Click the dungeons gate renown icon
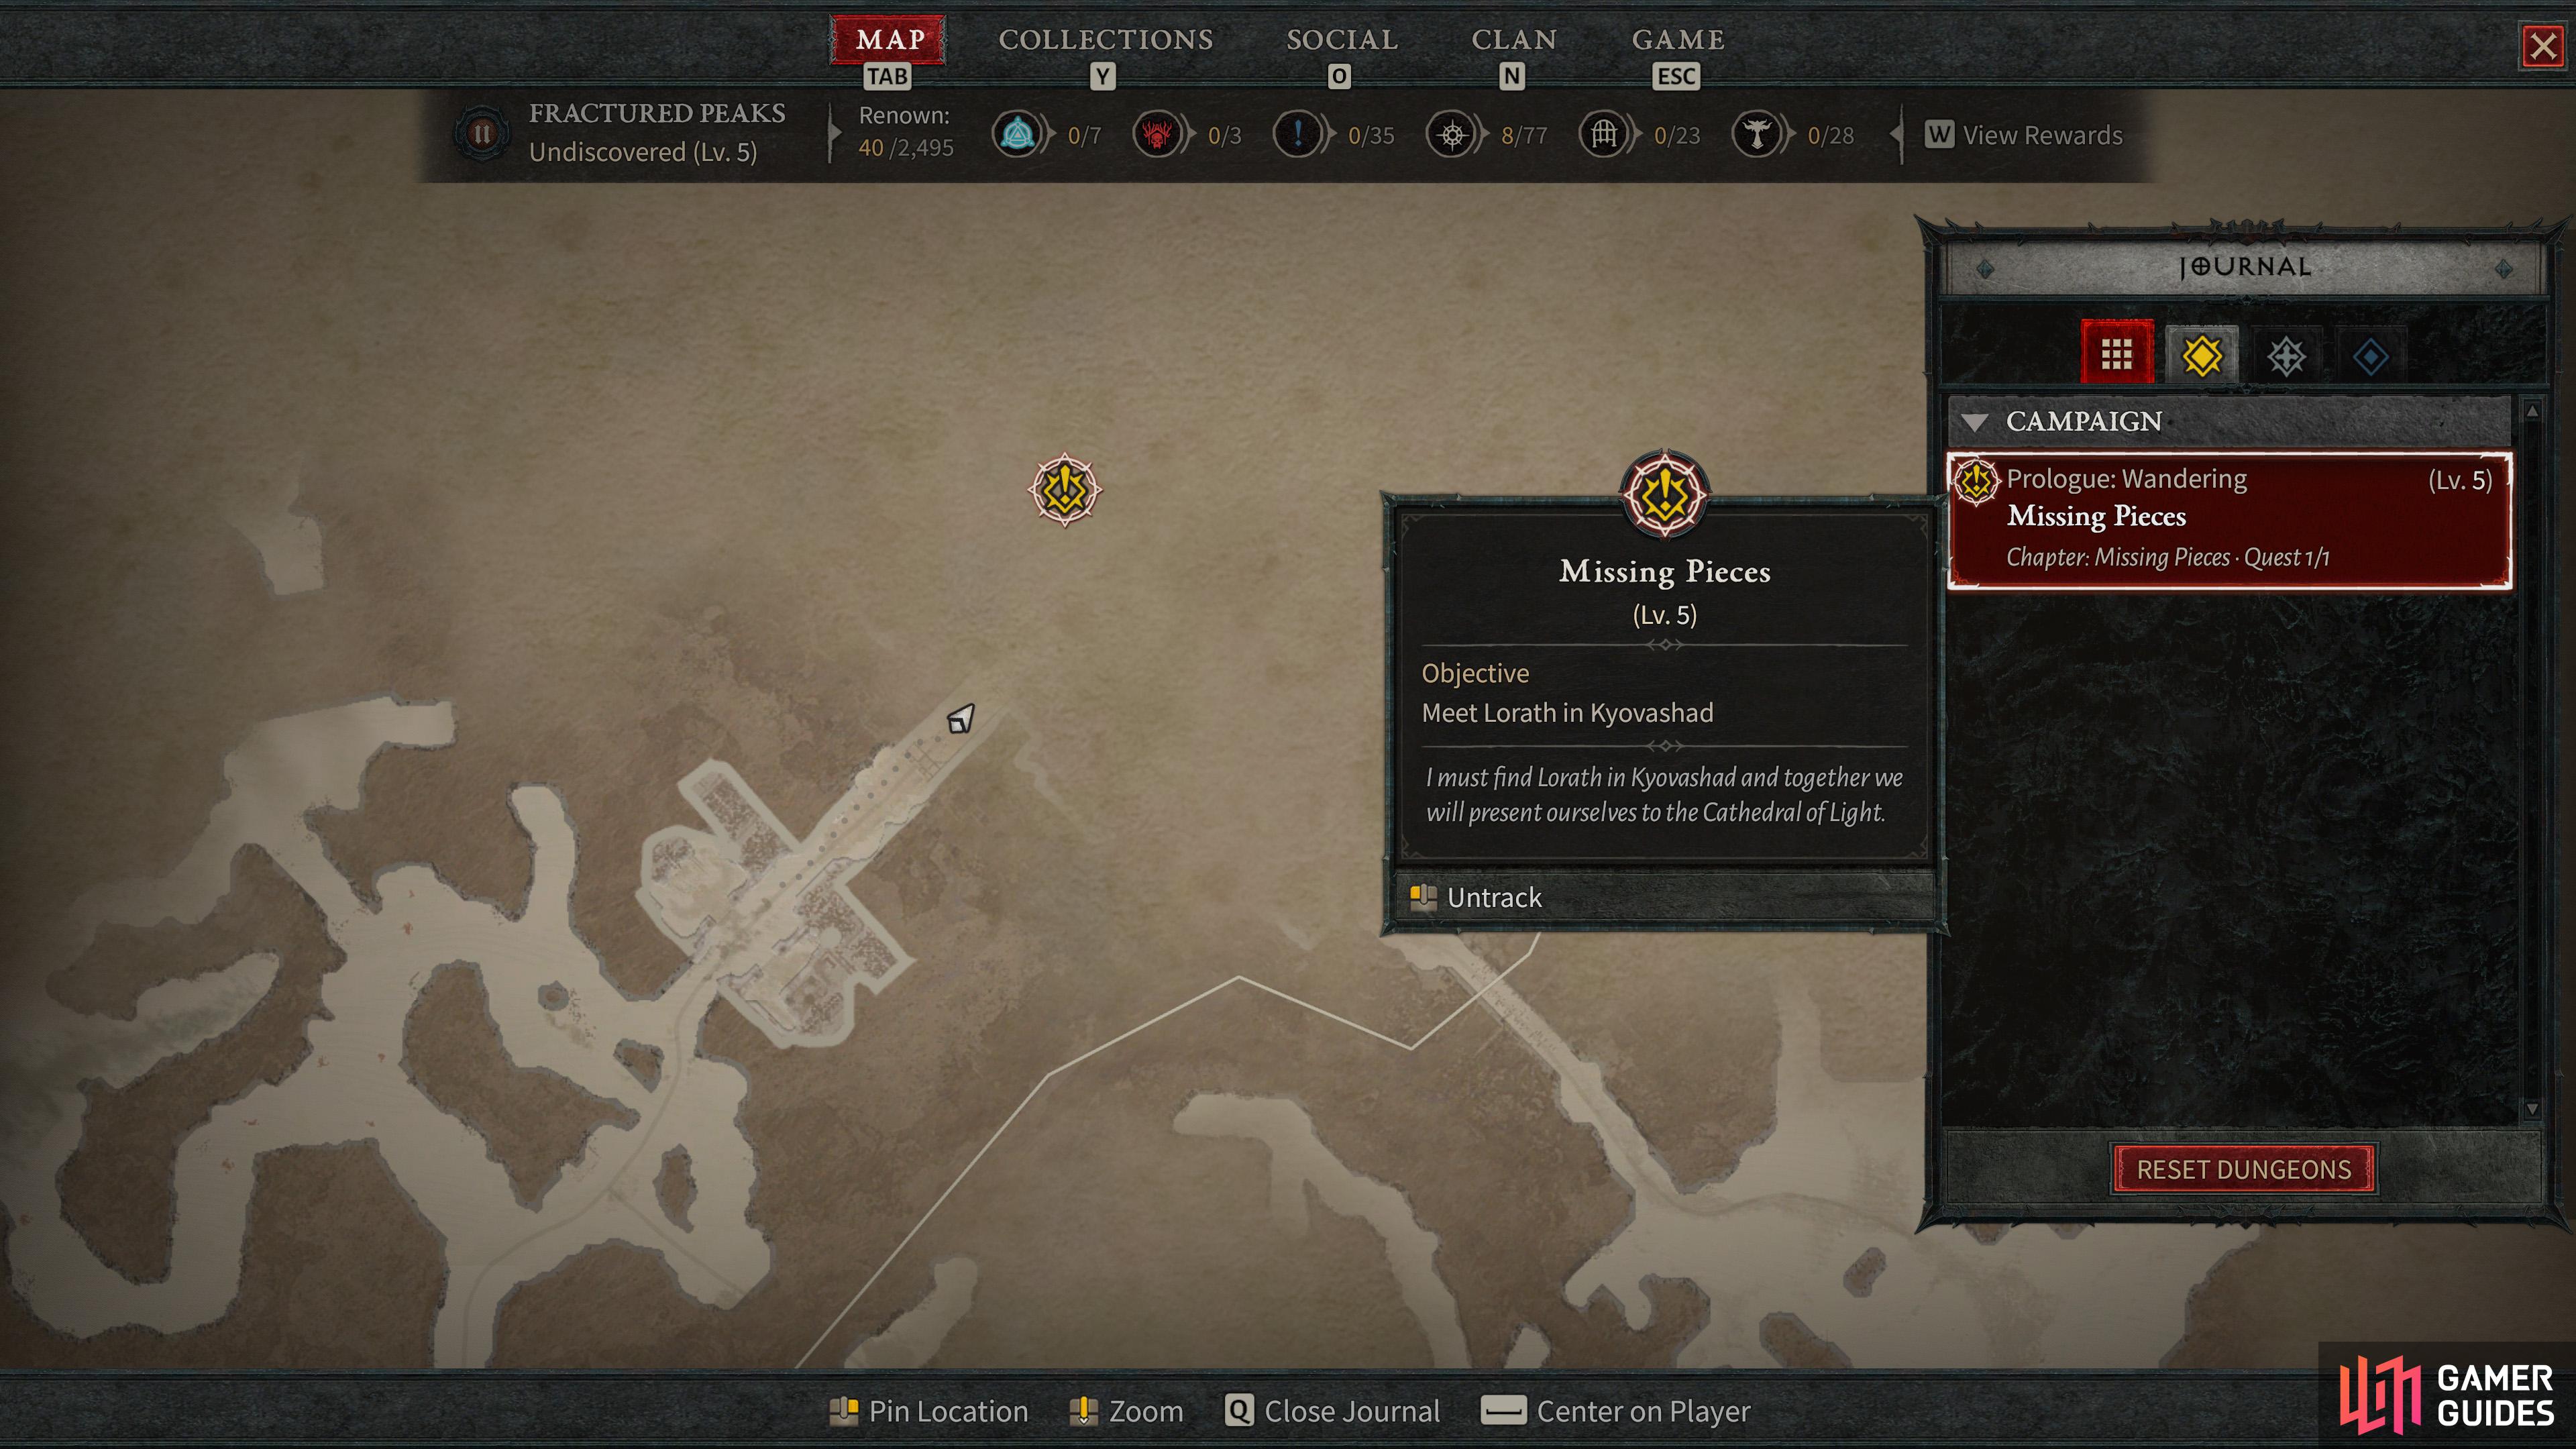2576x1449 pixels. (1604, 134)
